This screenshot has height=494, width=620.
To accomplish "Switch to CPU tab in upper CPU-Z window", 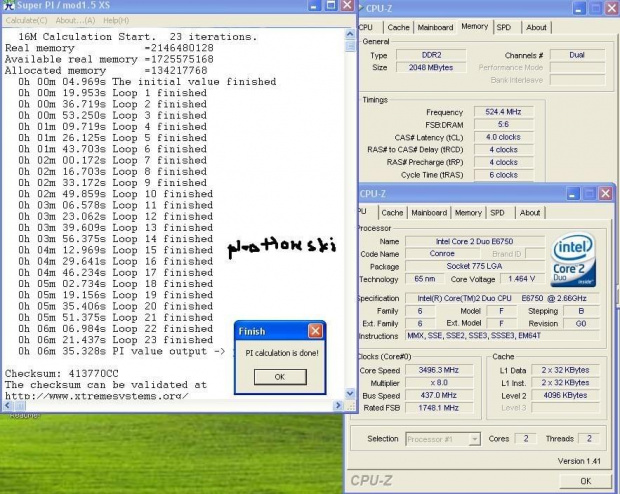I will 366,27.
